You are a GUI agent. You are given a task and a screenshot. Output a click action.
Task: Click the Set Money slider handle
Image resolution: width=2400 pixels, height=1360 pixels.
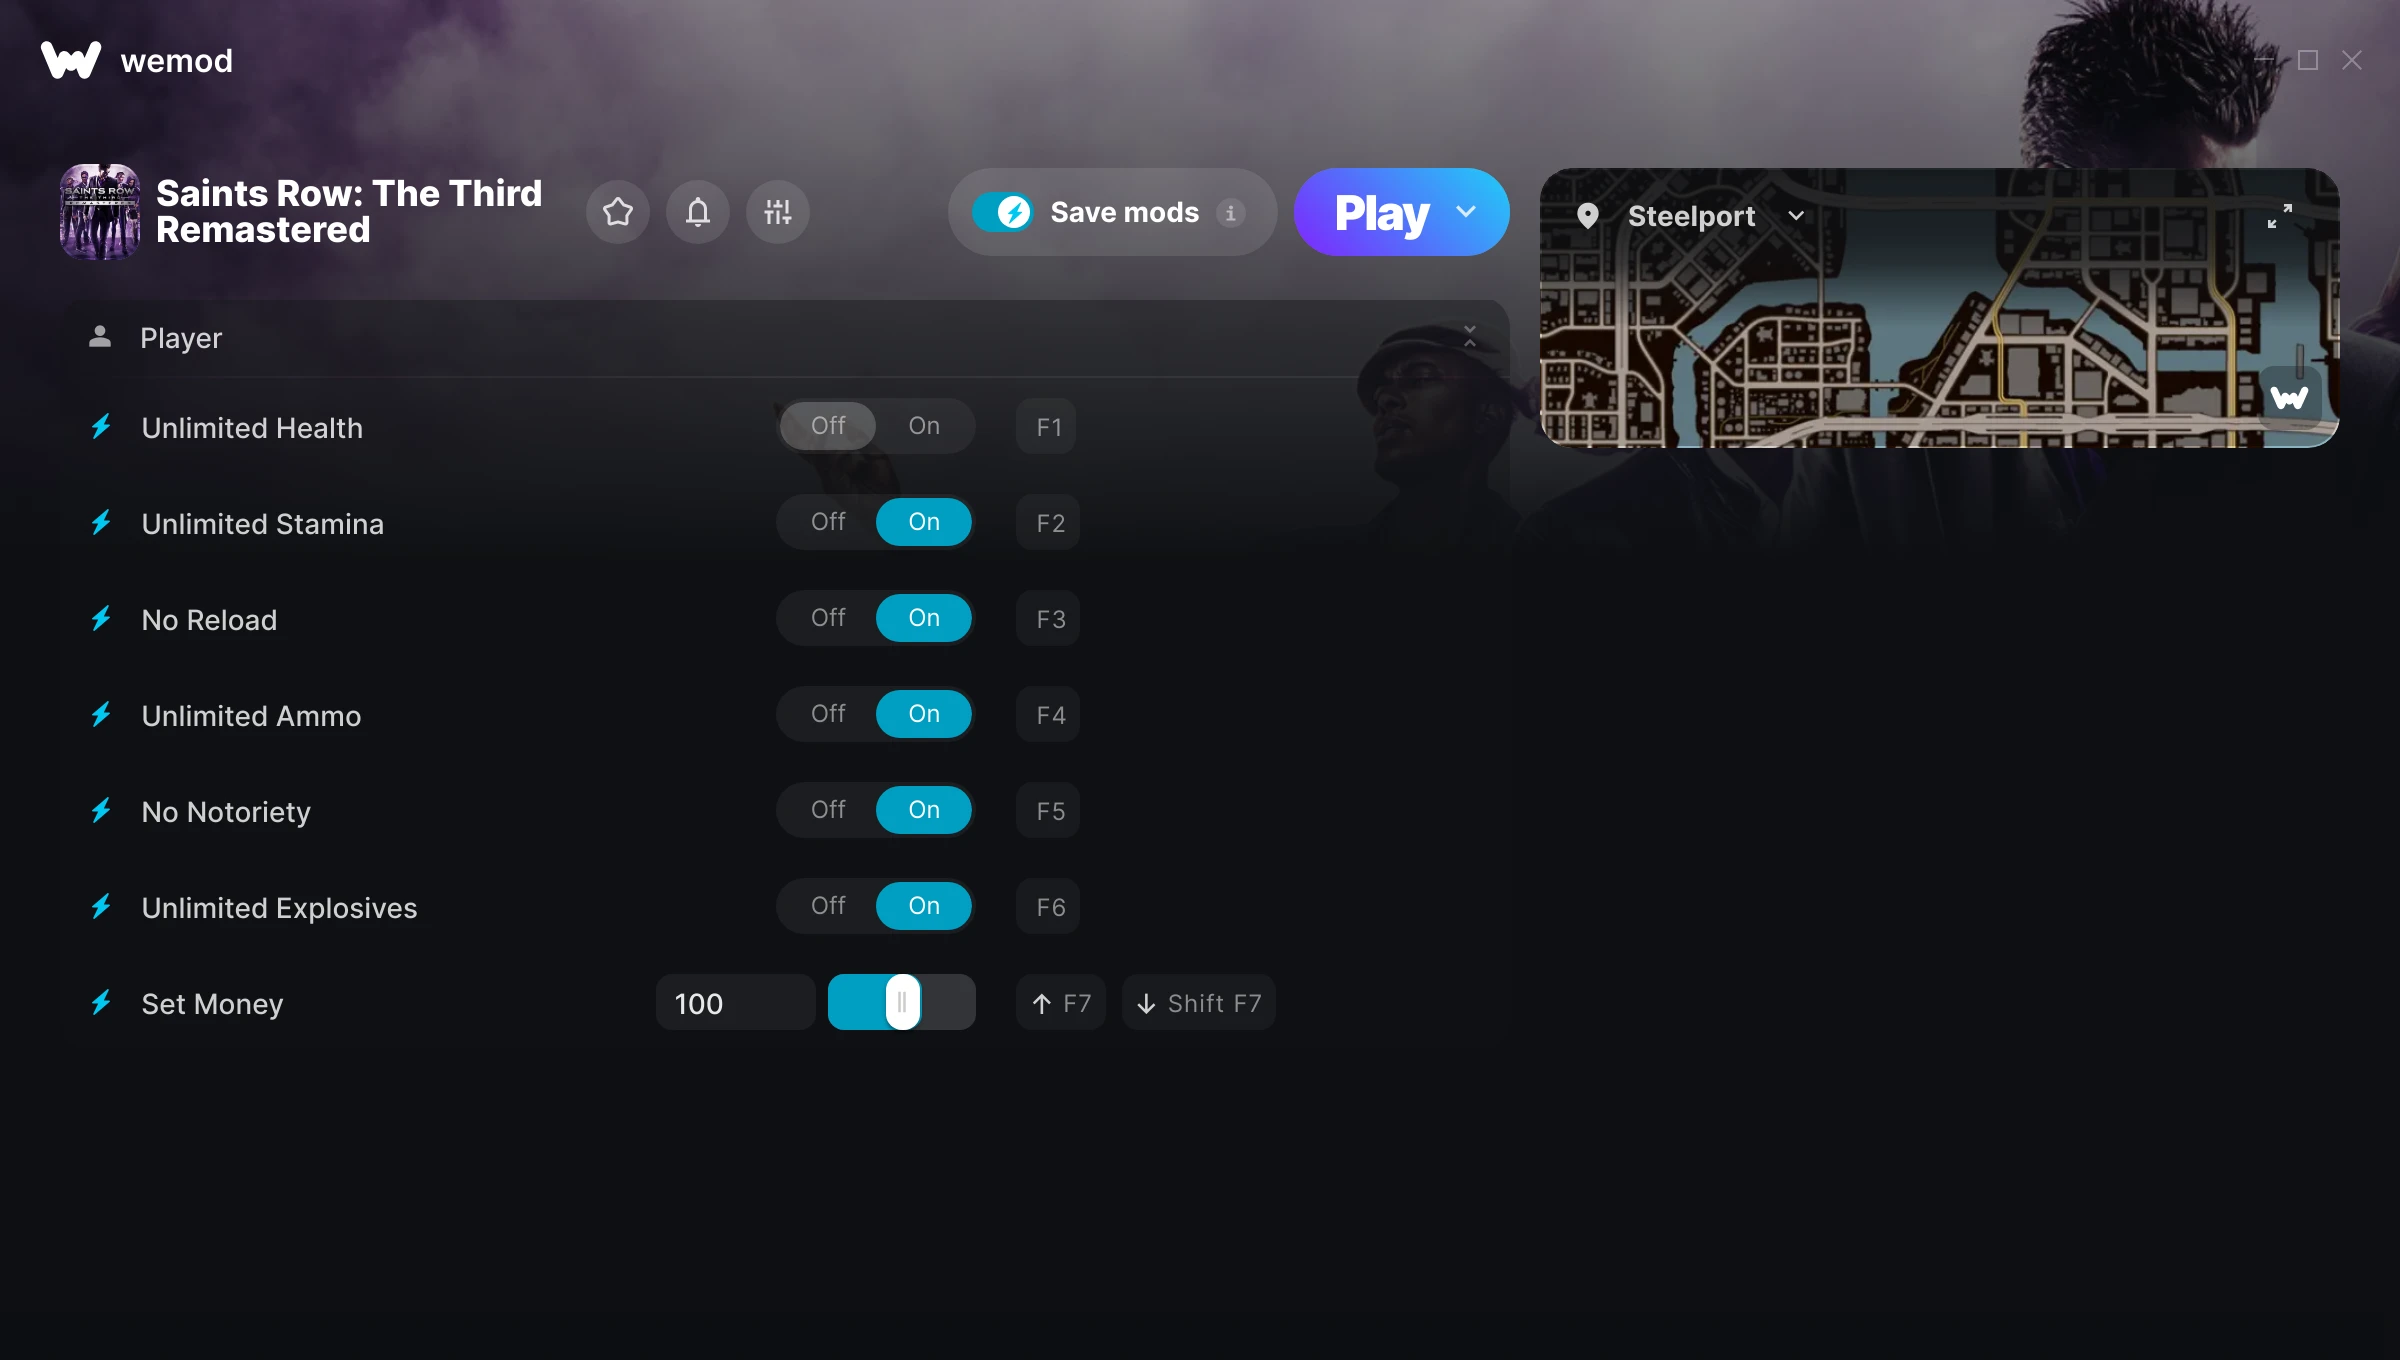tap(903, 1002)
